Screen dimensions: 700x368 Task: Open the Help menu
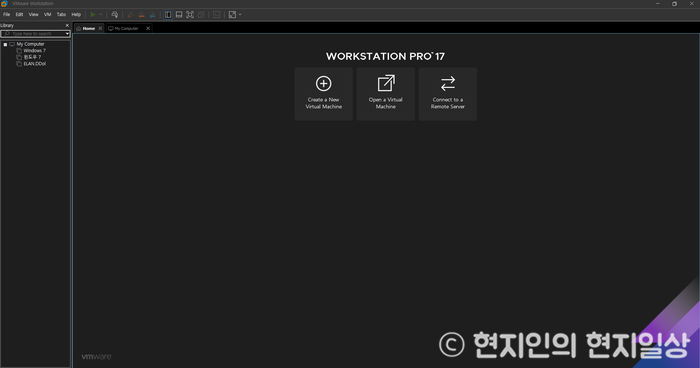pyautogui.click(x=76, y=14)
